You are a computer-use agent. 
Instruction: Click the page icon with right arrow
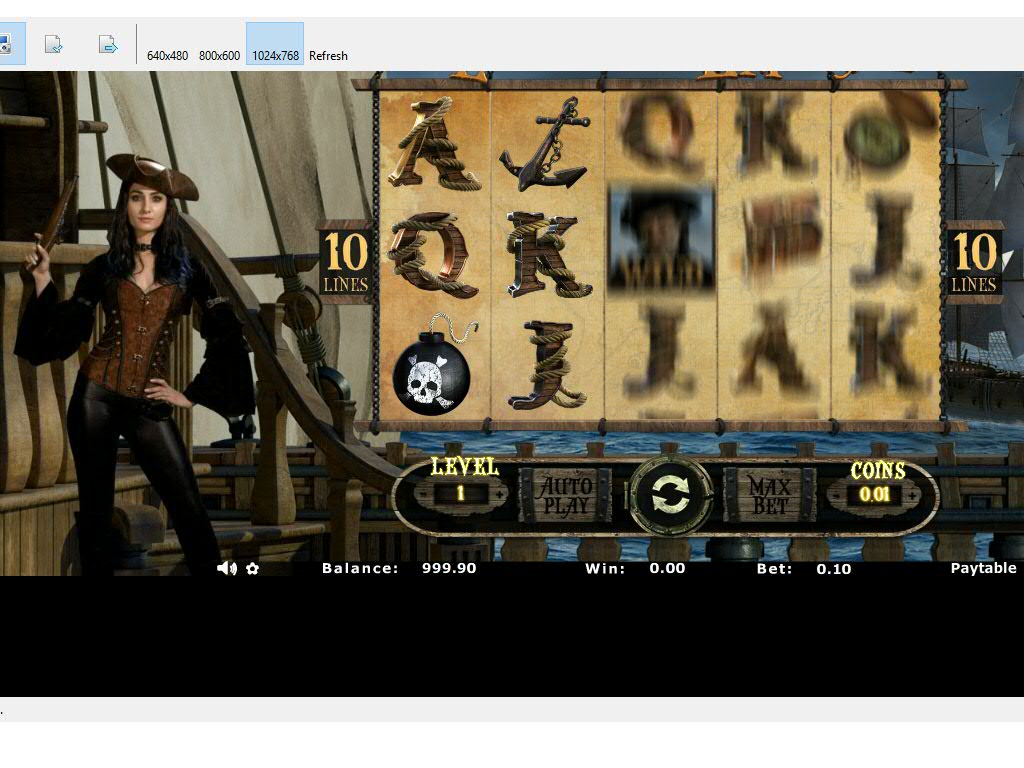pyautogui.click(x=108, y=44)
